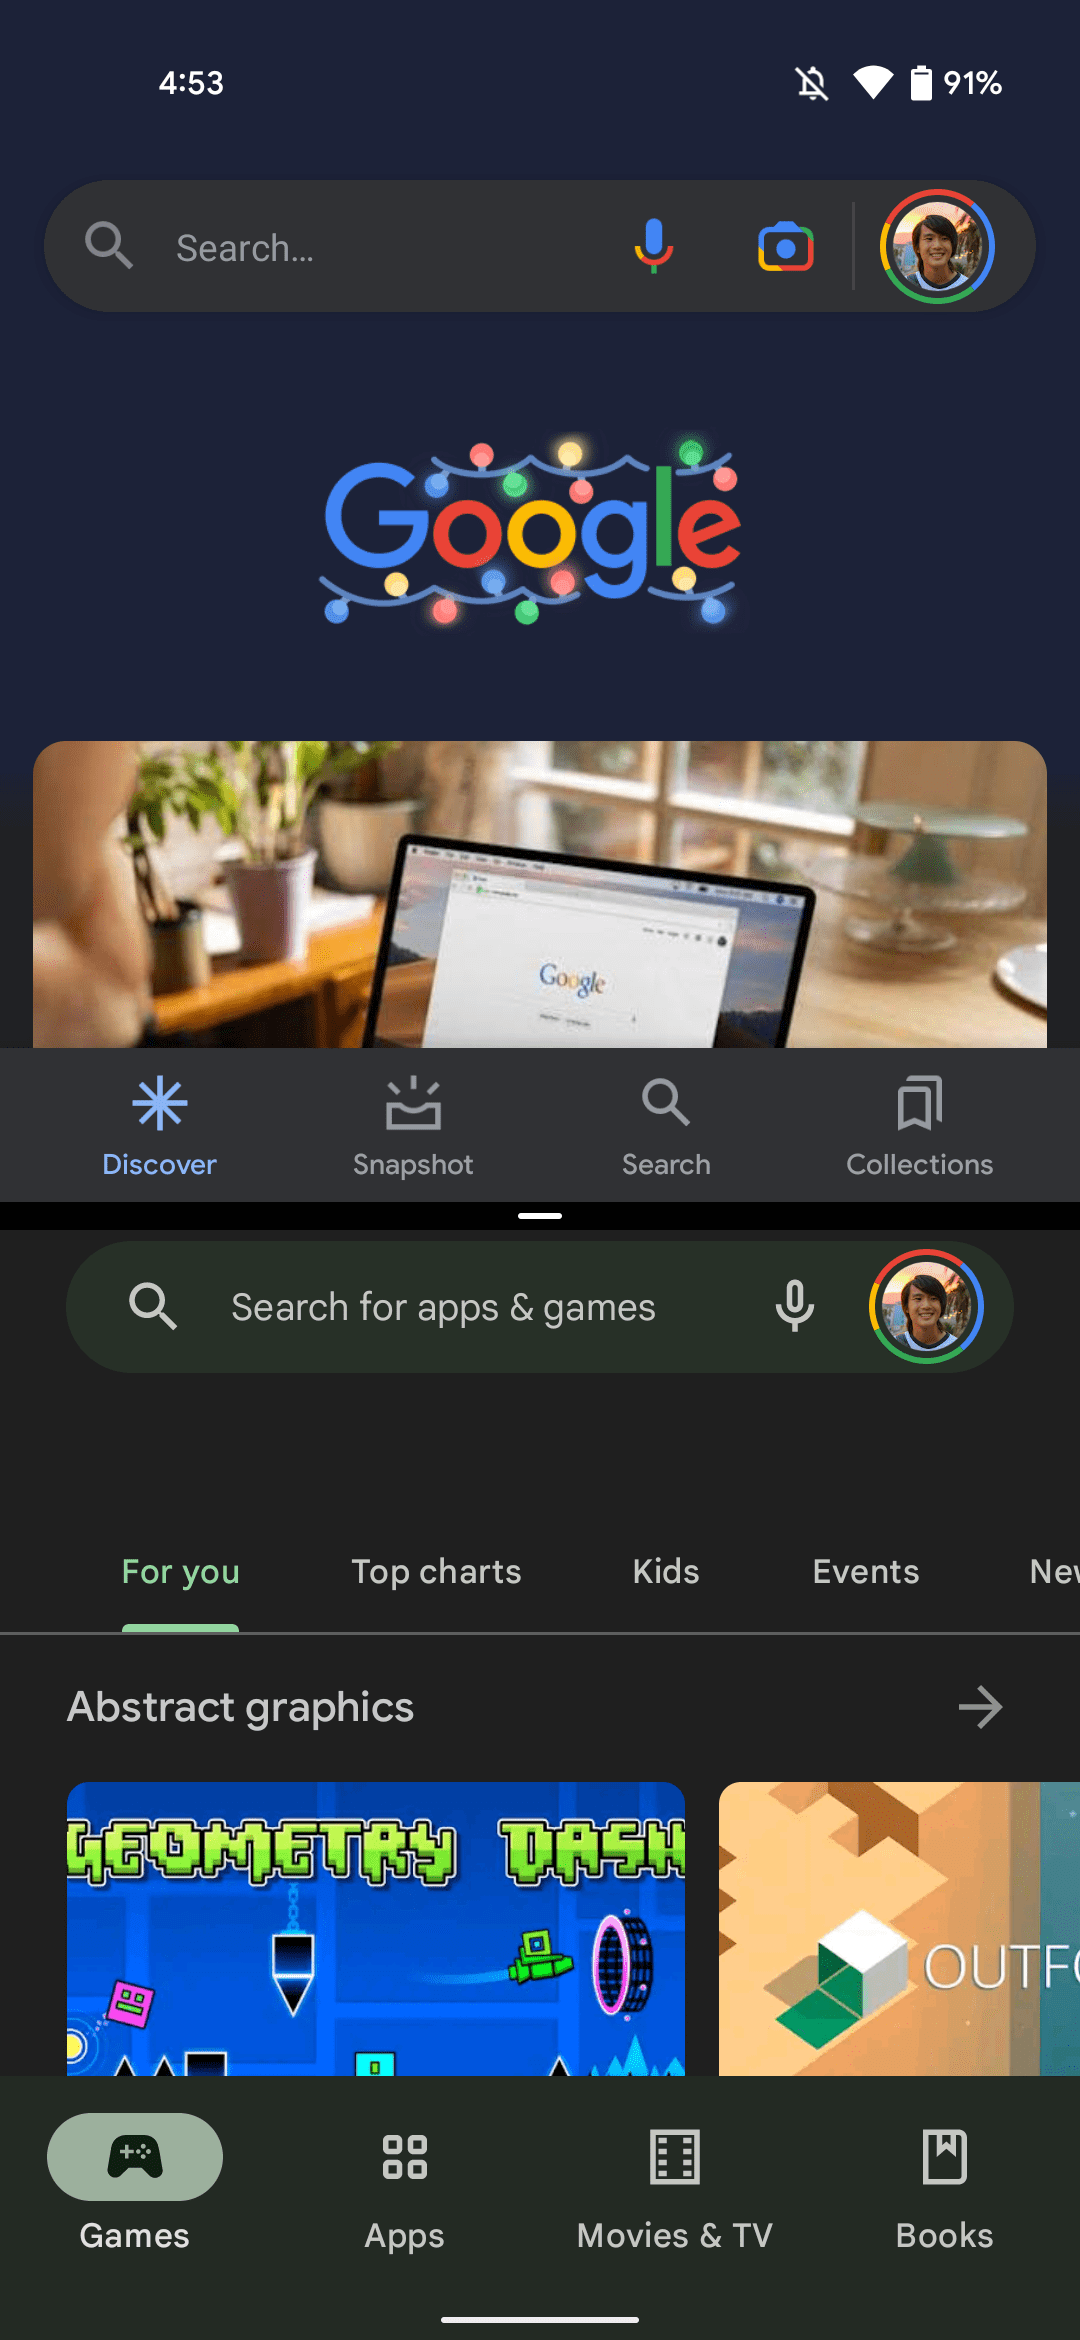Open Google Lens camera icon
The height and width of the screenshot is (2340, 1080).
coord(786,247)
